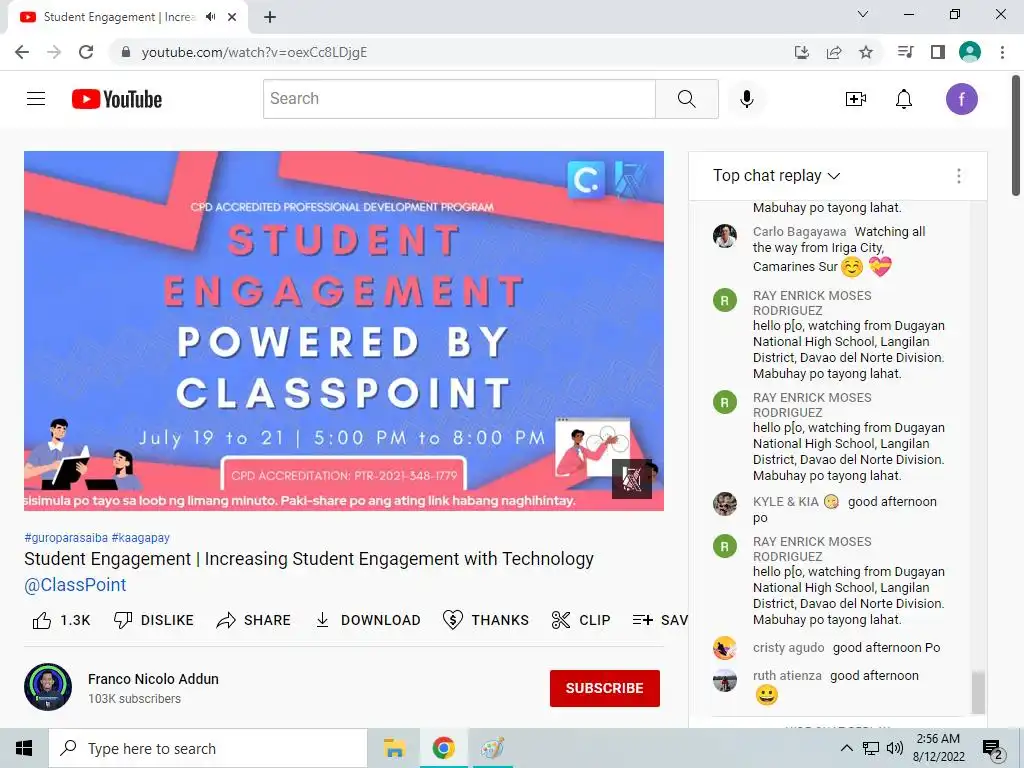The height and width of the screenshot is (768, 1024).
Task: Show hidden system tray icons
Action: click(x=846, y=748)
